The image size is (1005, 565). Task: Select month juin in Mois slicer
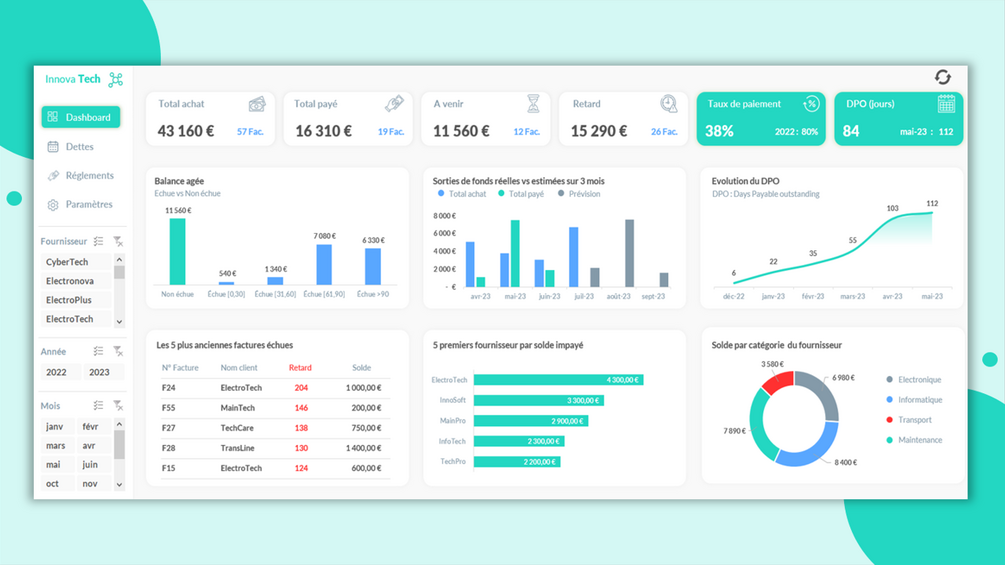pyautogui.click(x=94, y=464)
